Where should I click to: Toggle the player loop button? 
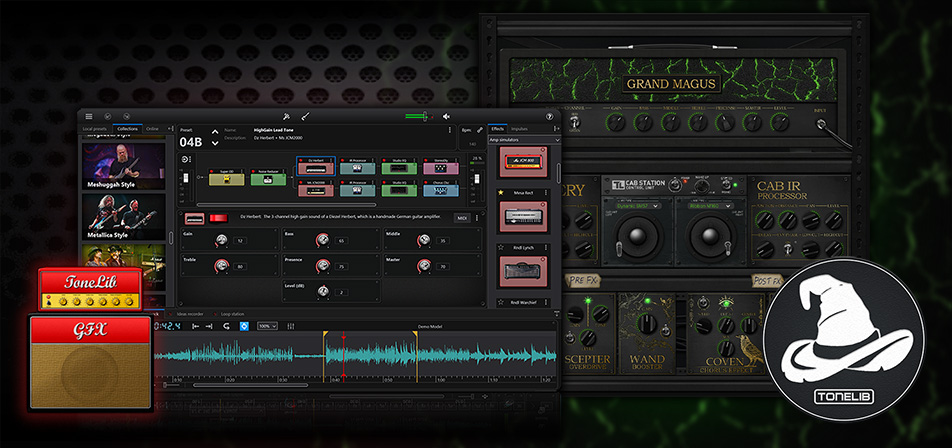(226, 326)
